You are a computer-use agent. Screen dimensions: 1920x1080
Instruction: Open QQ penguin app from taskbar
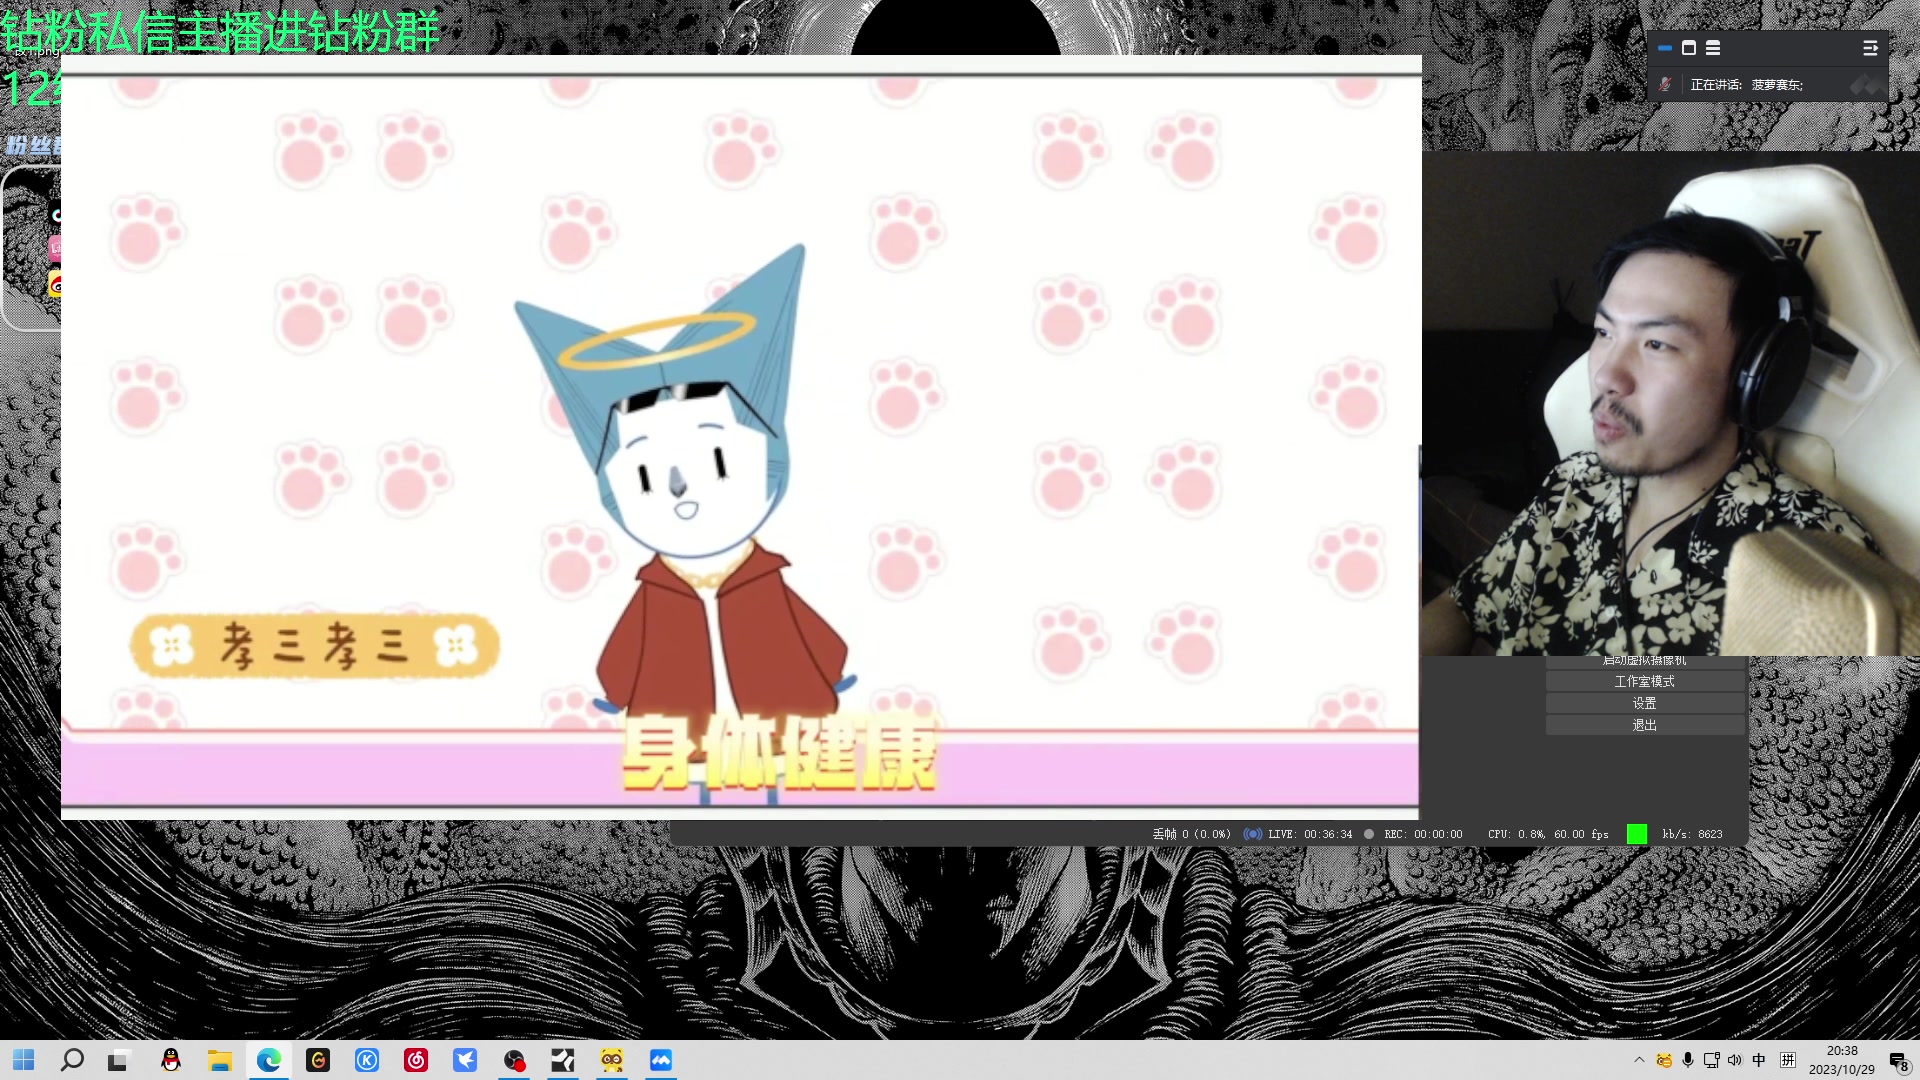click(x=171, y=1060)
